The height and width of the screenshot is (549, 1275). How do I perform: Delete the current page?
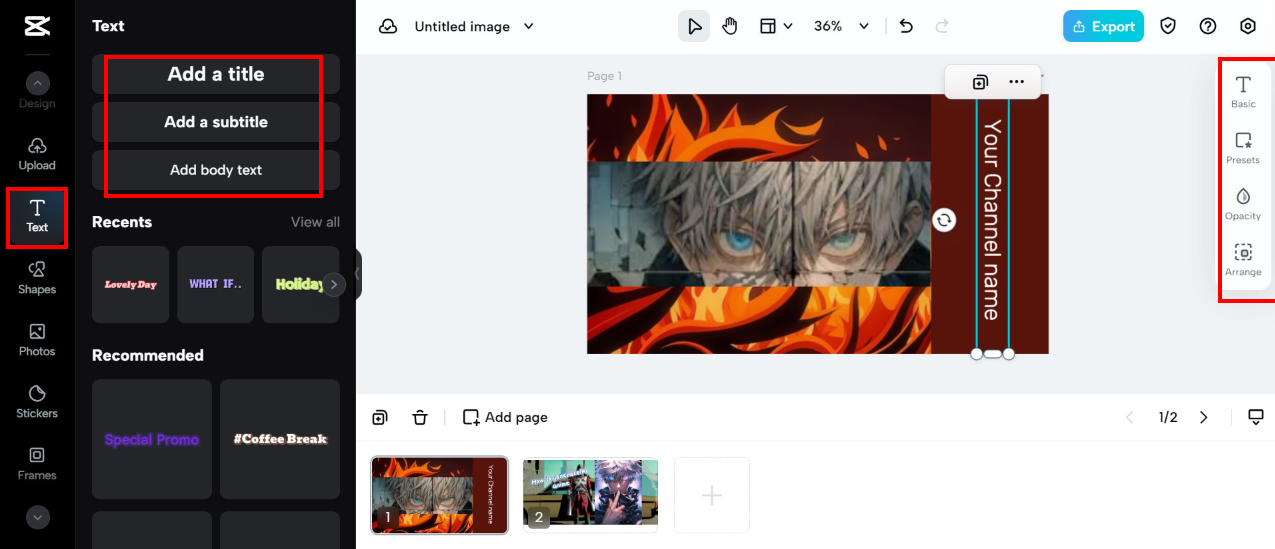[420, 417]
